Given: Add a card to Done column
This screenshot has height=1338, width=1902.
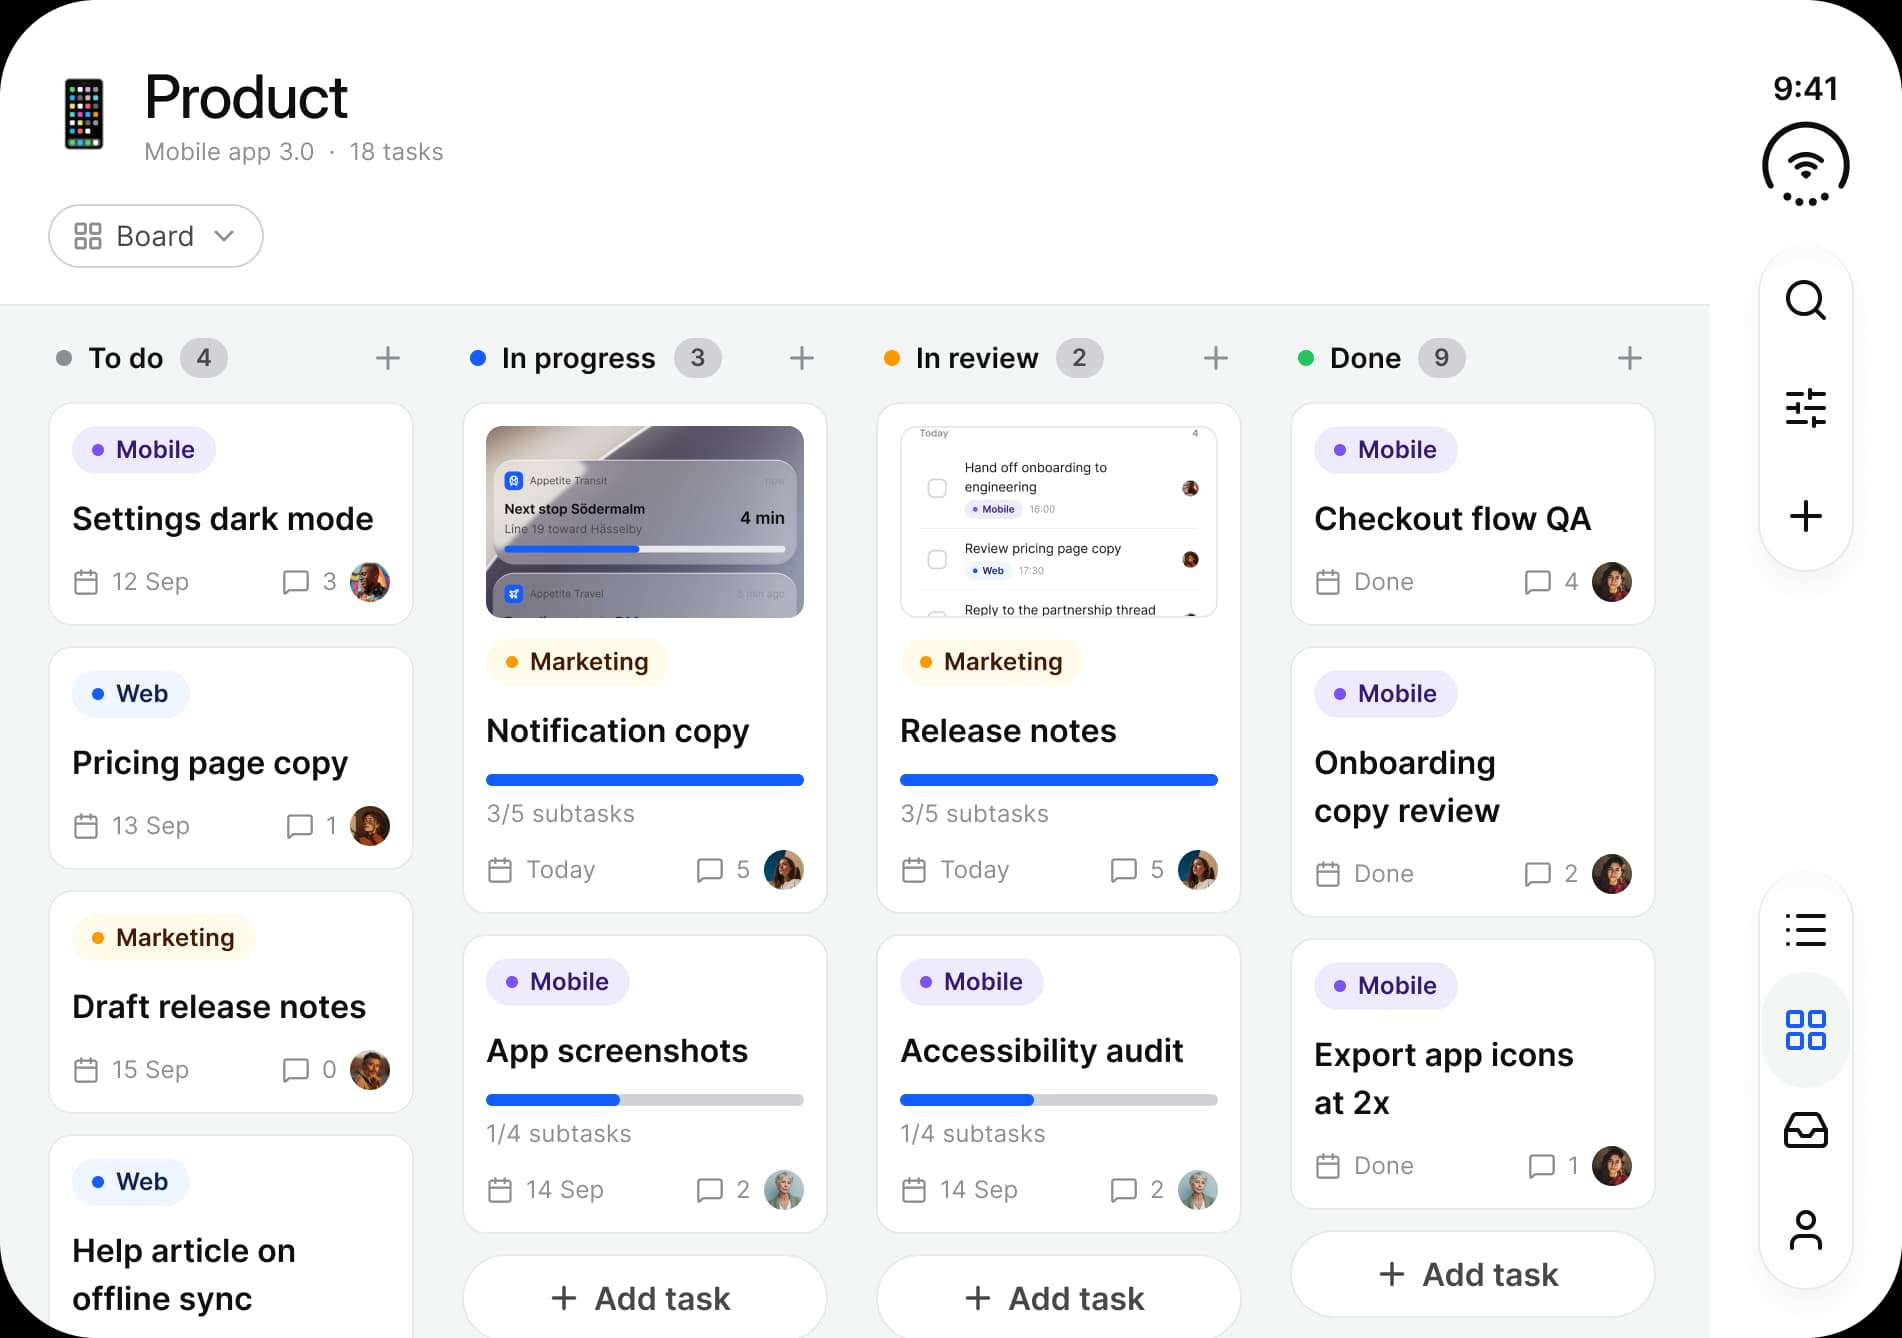Looking at the screenshot, I should click(x=1630, y=358).
